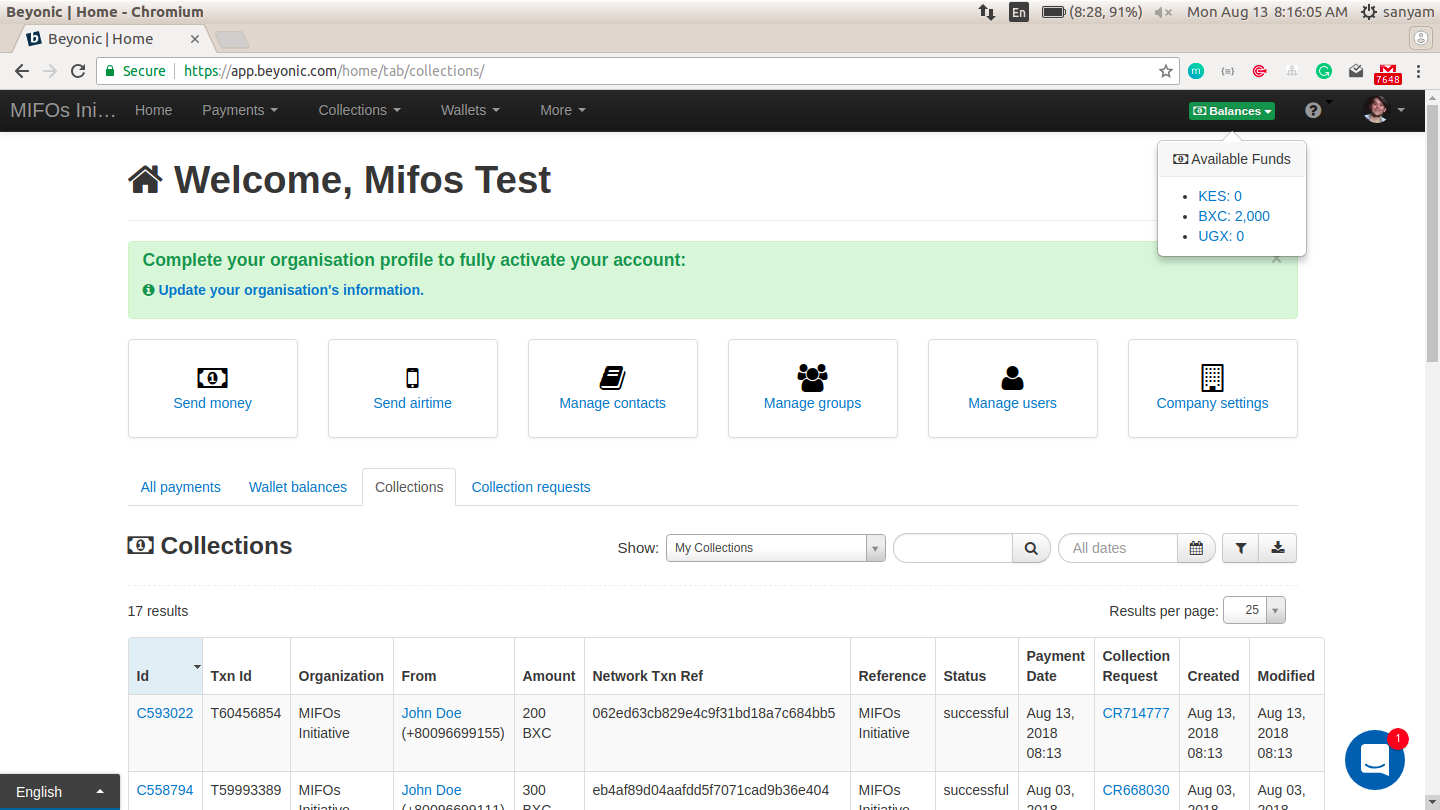1440x810 pixels.
Task: Click the Send money icon card
Action: pos(213,388)
